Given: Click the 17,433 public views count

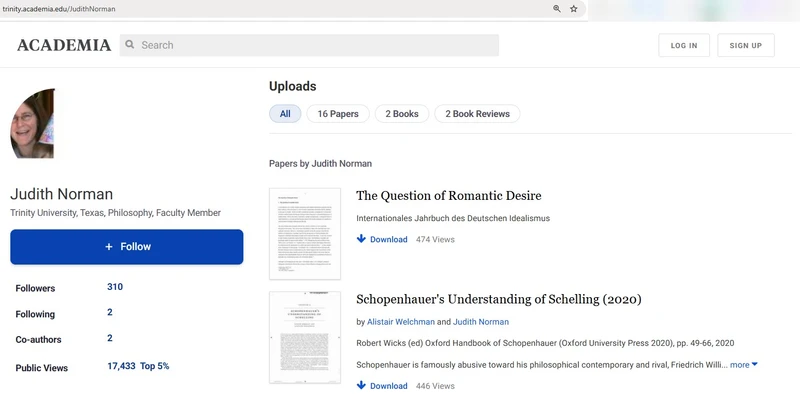Looking at the screenshot, I should click(x=121, y=366).
